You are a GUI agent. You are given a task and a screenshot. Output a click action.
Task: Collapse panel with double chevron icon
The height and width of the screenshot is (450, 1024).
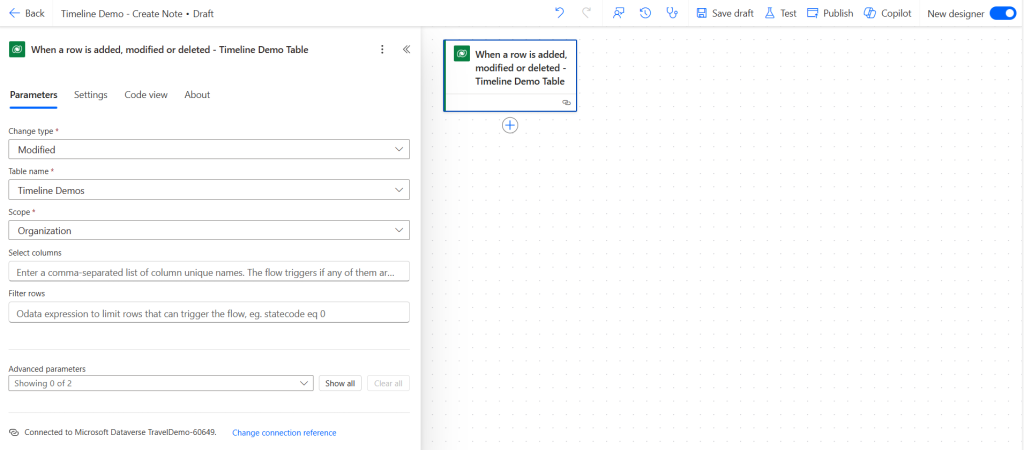(x=406, y=50)
